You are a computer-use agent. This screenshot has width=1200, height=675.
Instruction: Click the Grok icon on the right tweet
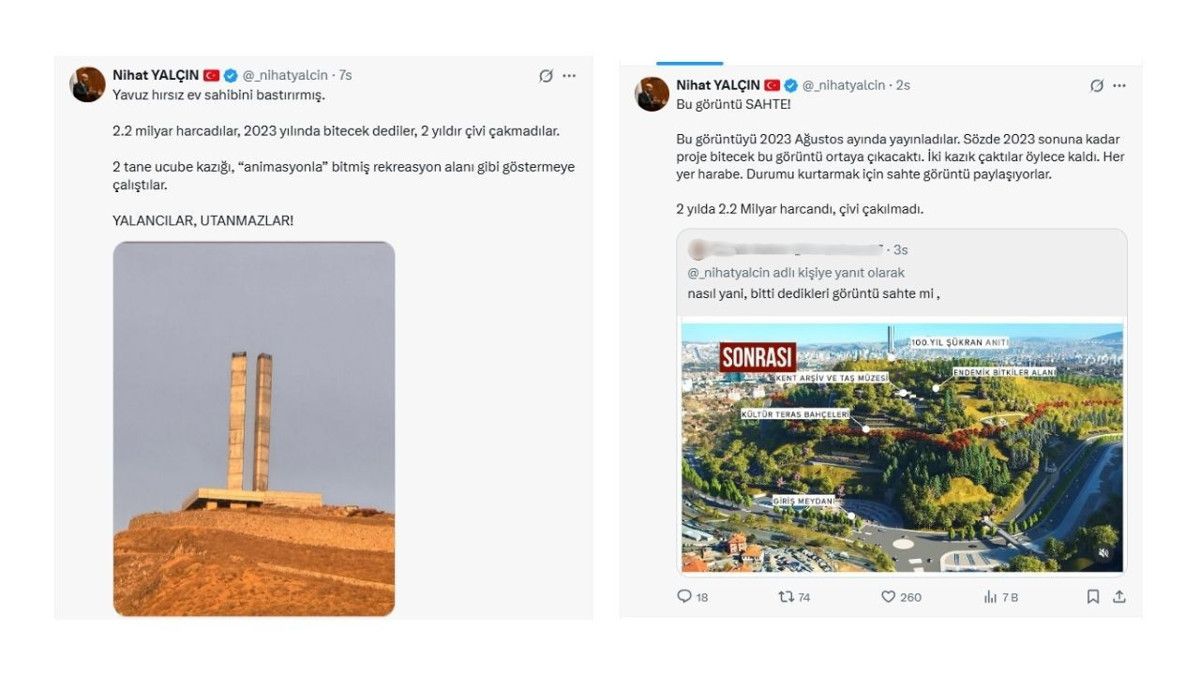tap(1097, 86)
